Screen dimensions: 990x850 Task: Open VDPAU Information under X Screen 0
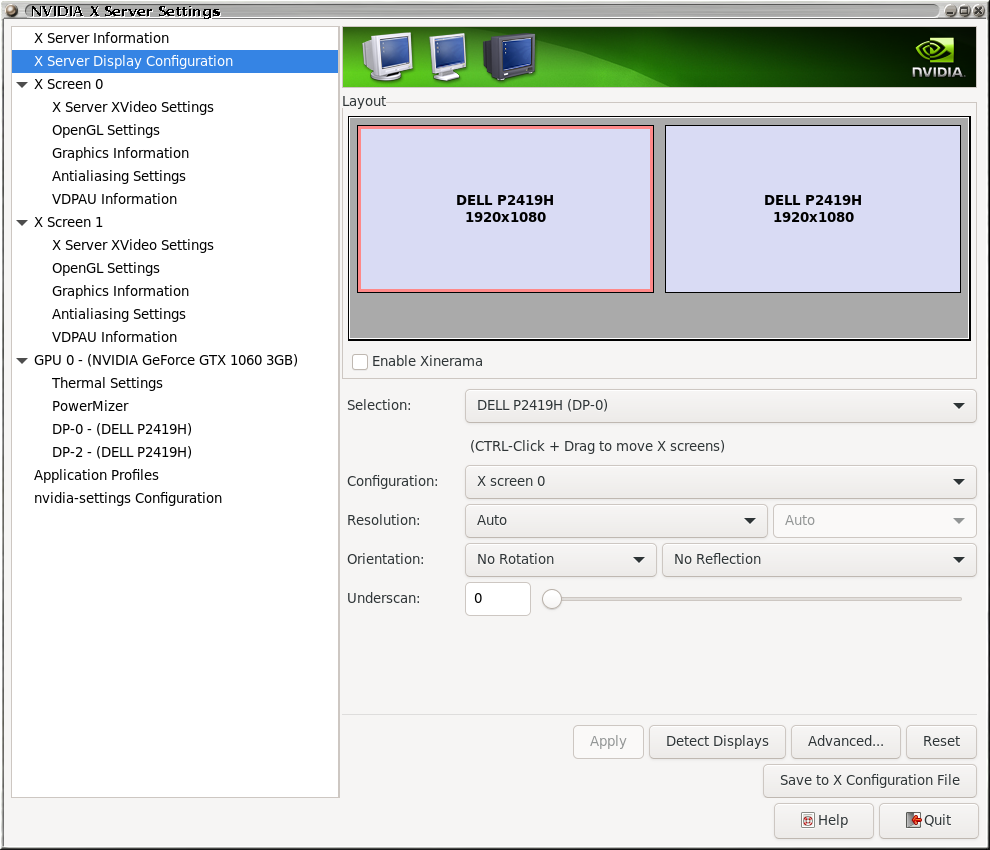(x=114, y=199)
